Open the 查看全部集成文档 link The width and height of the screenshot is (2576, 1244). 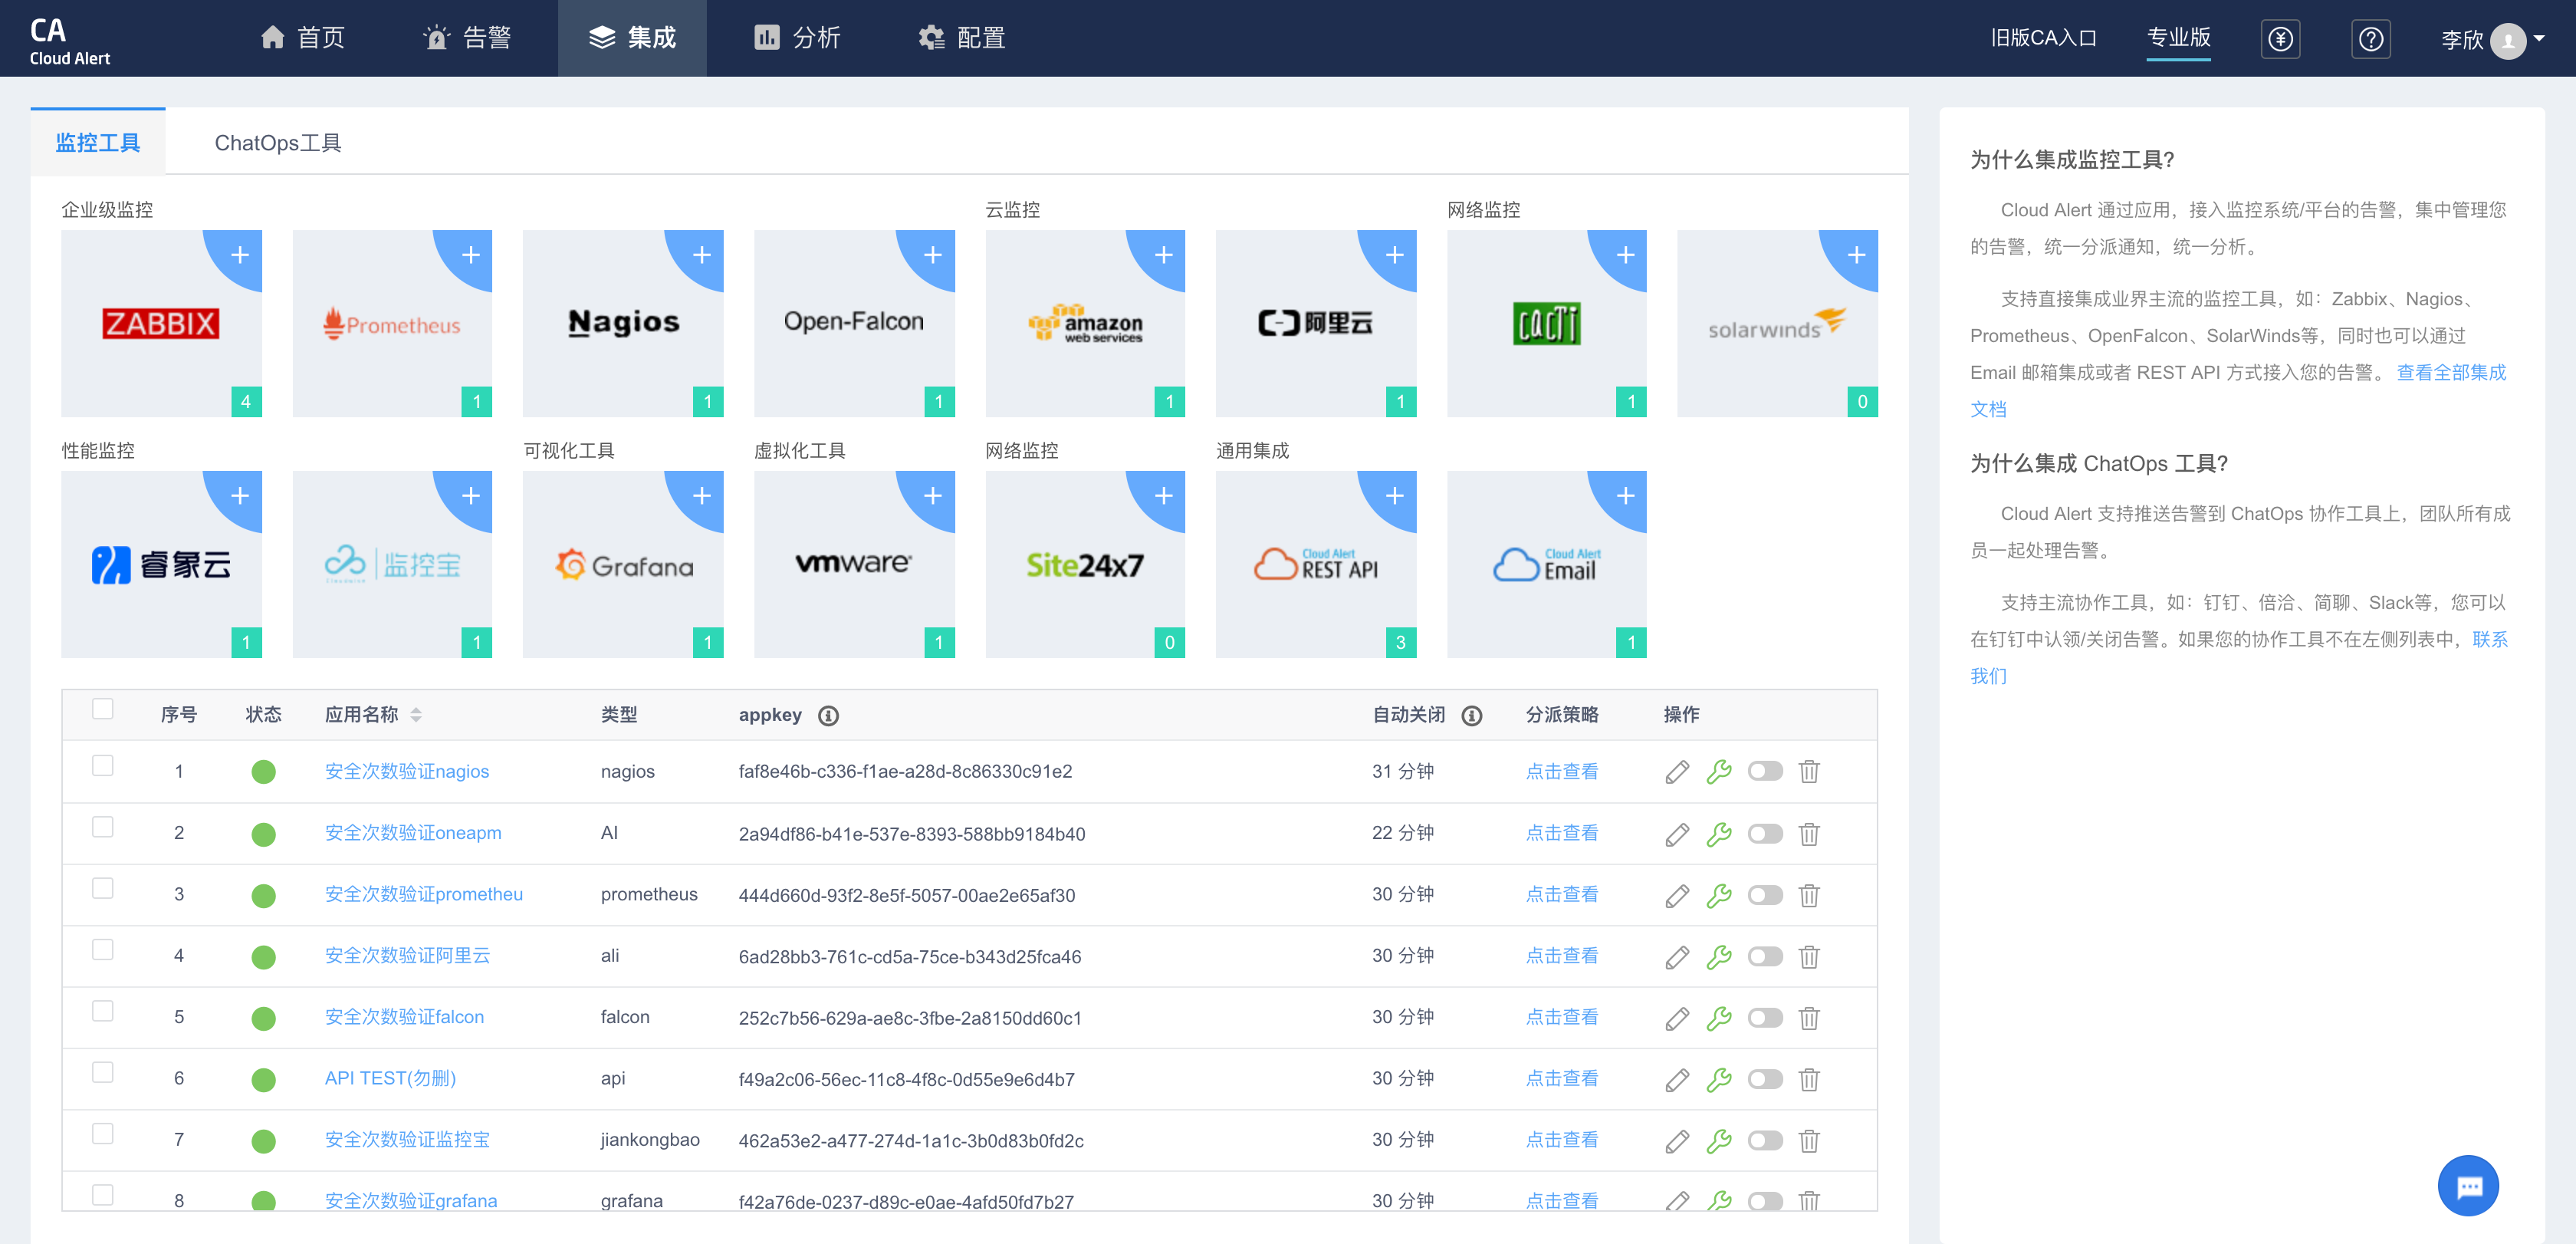(x=2238, y=391)
